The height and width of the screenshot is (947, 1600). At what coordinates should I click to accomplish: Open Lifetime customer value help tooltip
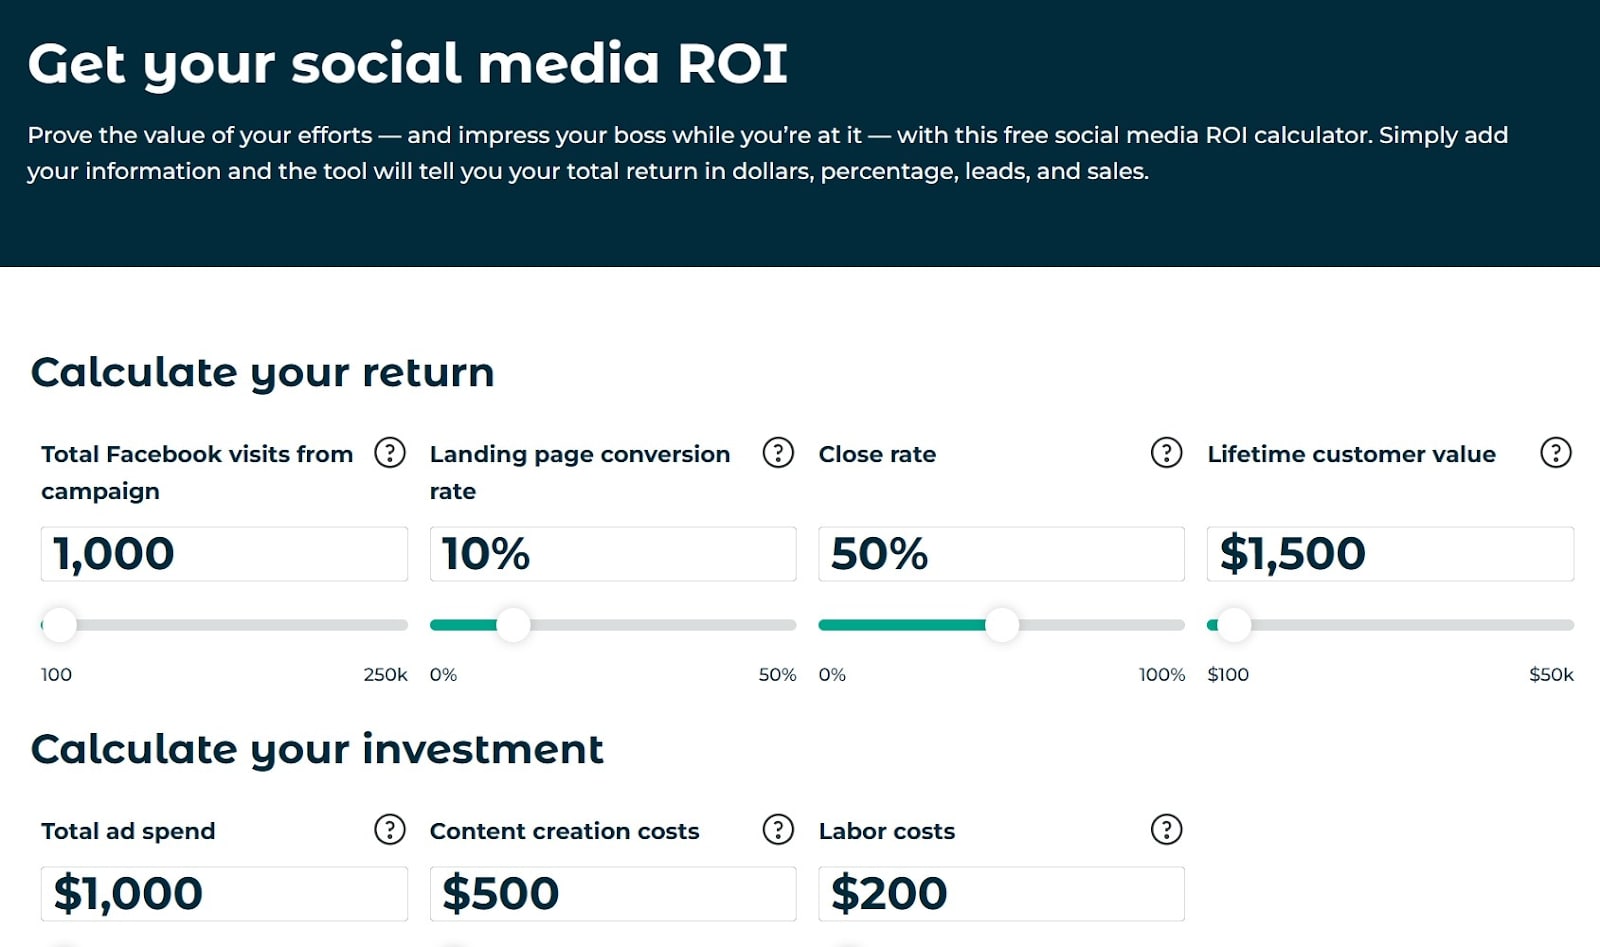(1555, 453)
